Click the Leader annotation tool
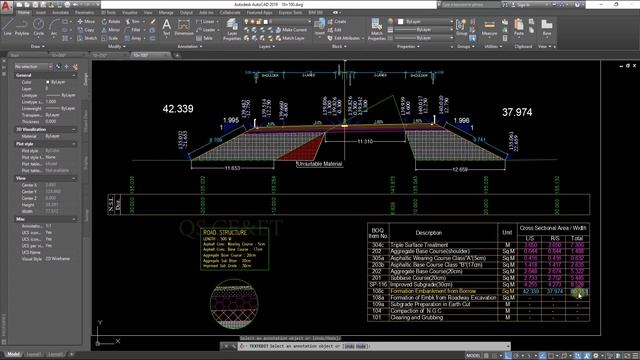The width and height of the screenshot is (640, 360). [206, 30]
